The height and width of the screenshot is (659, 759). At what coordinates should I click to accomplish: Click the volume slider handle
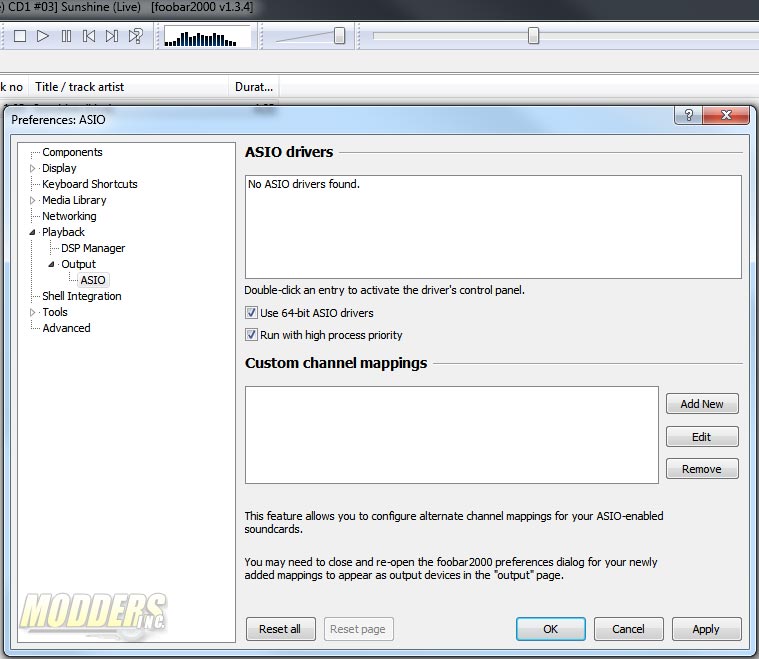339,36
